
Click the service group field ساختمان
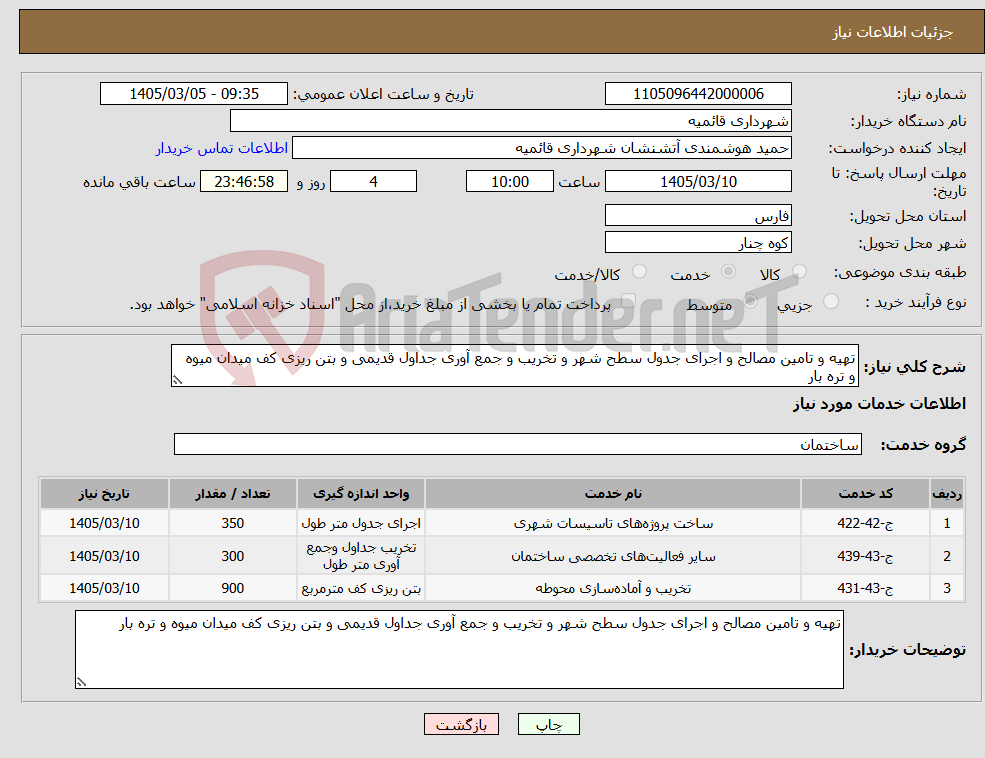point(518,445)
